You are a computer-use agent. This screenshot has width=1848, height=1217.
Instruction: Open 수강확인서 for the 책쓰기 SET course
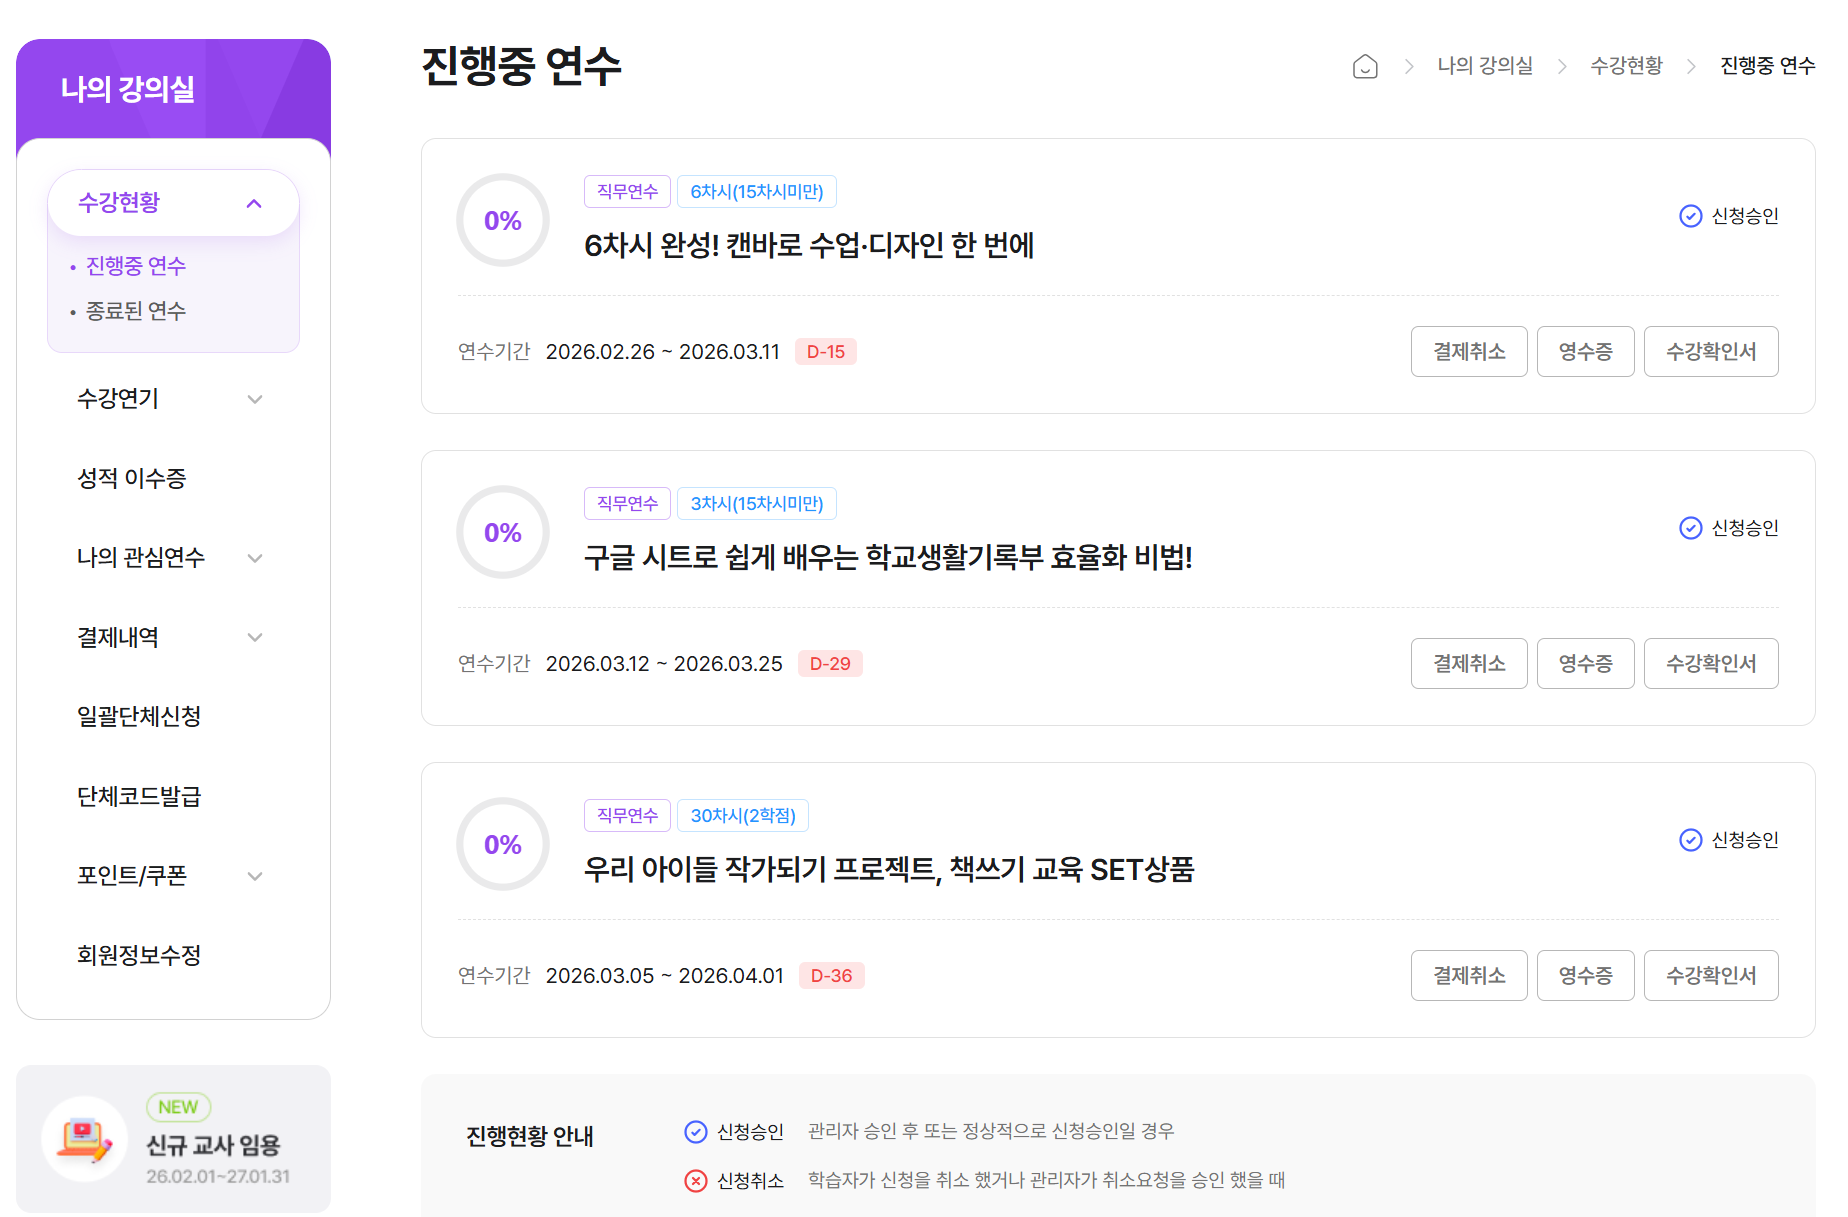(x=1710, y=975)
